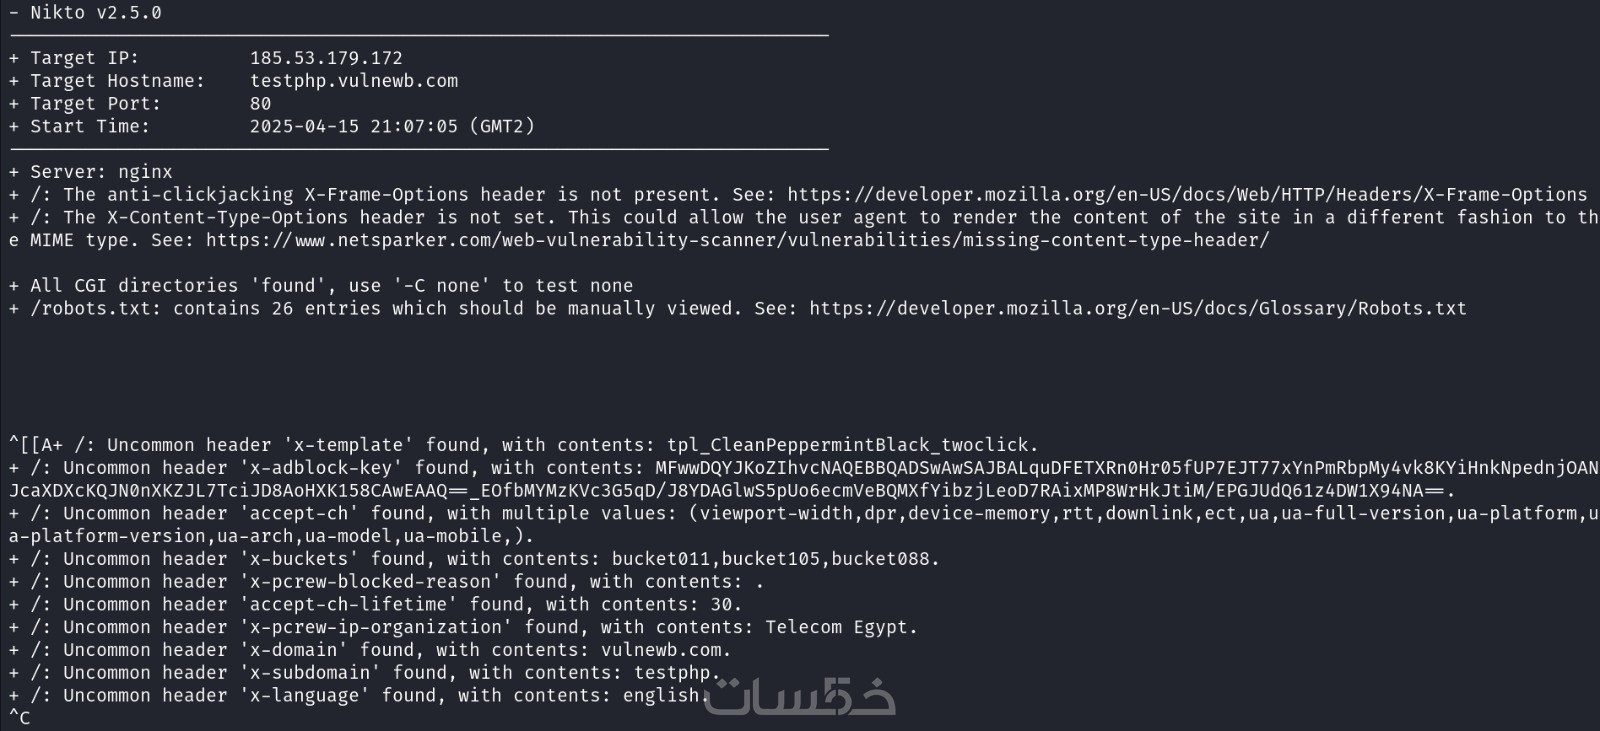Click the start time 2025-04-15 21:07:05
This screenshot has height=731, width=1600.
354,127
